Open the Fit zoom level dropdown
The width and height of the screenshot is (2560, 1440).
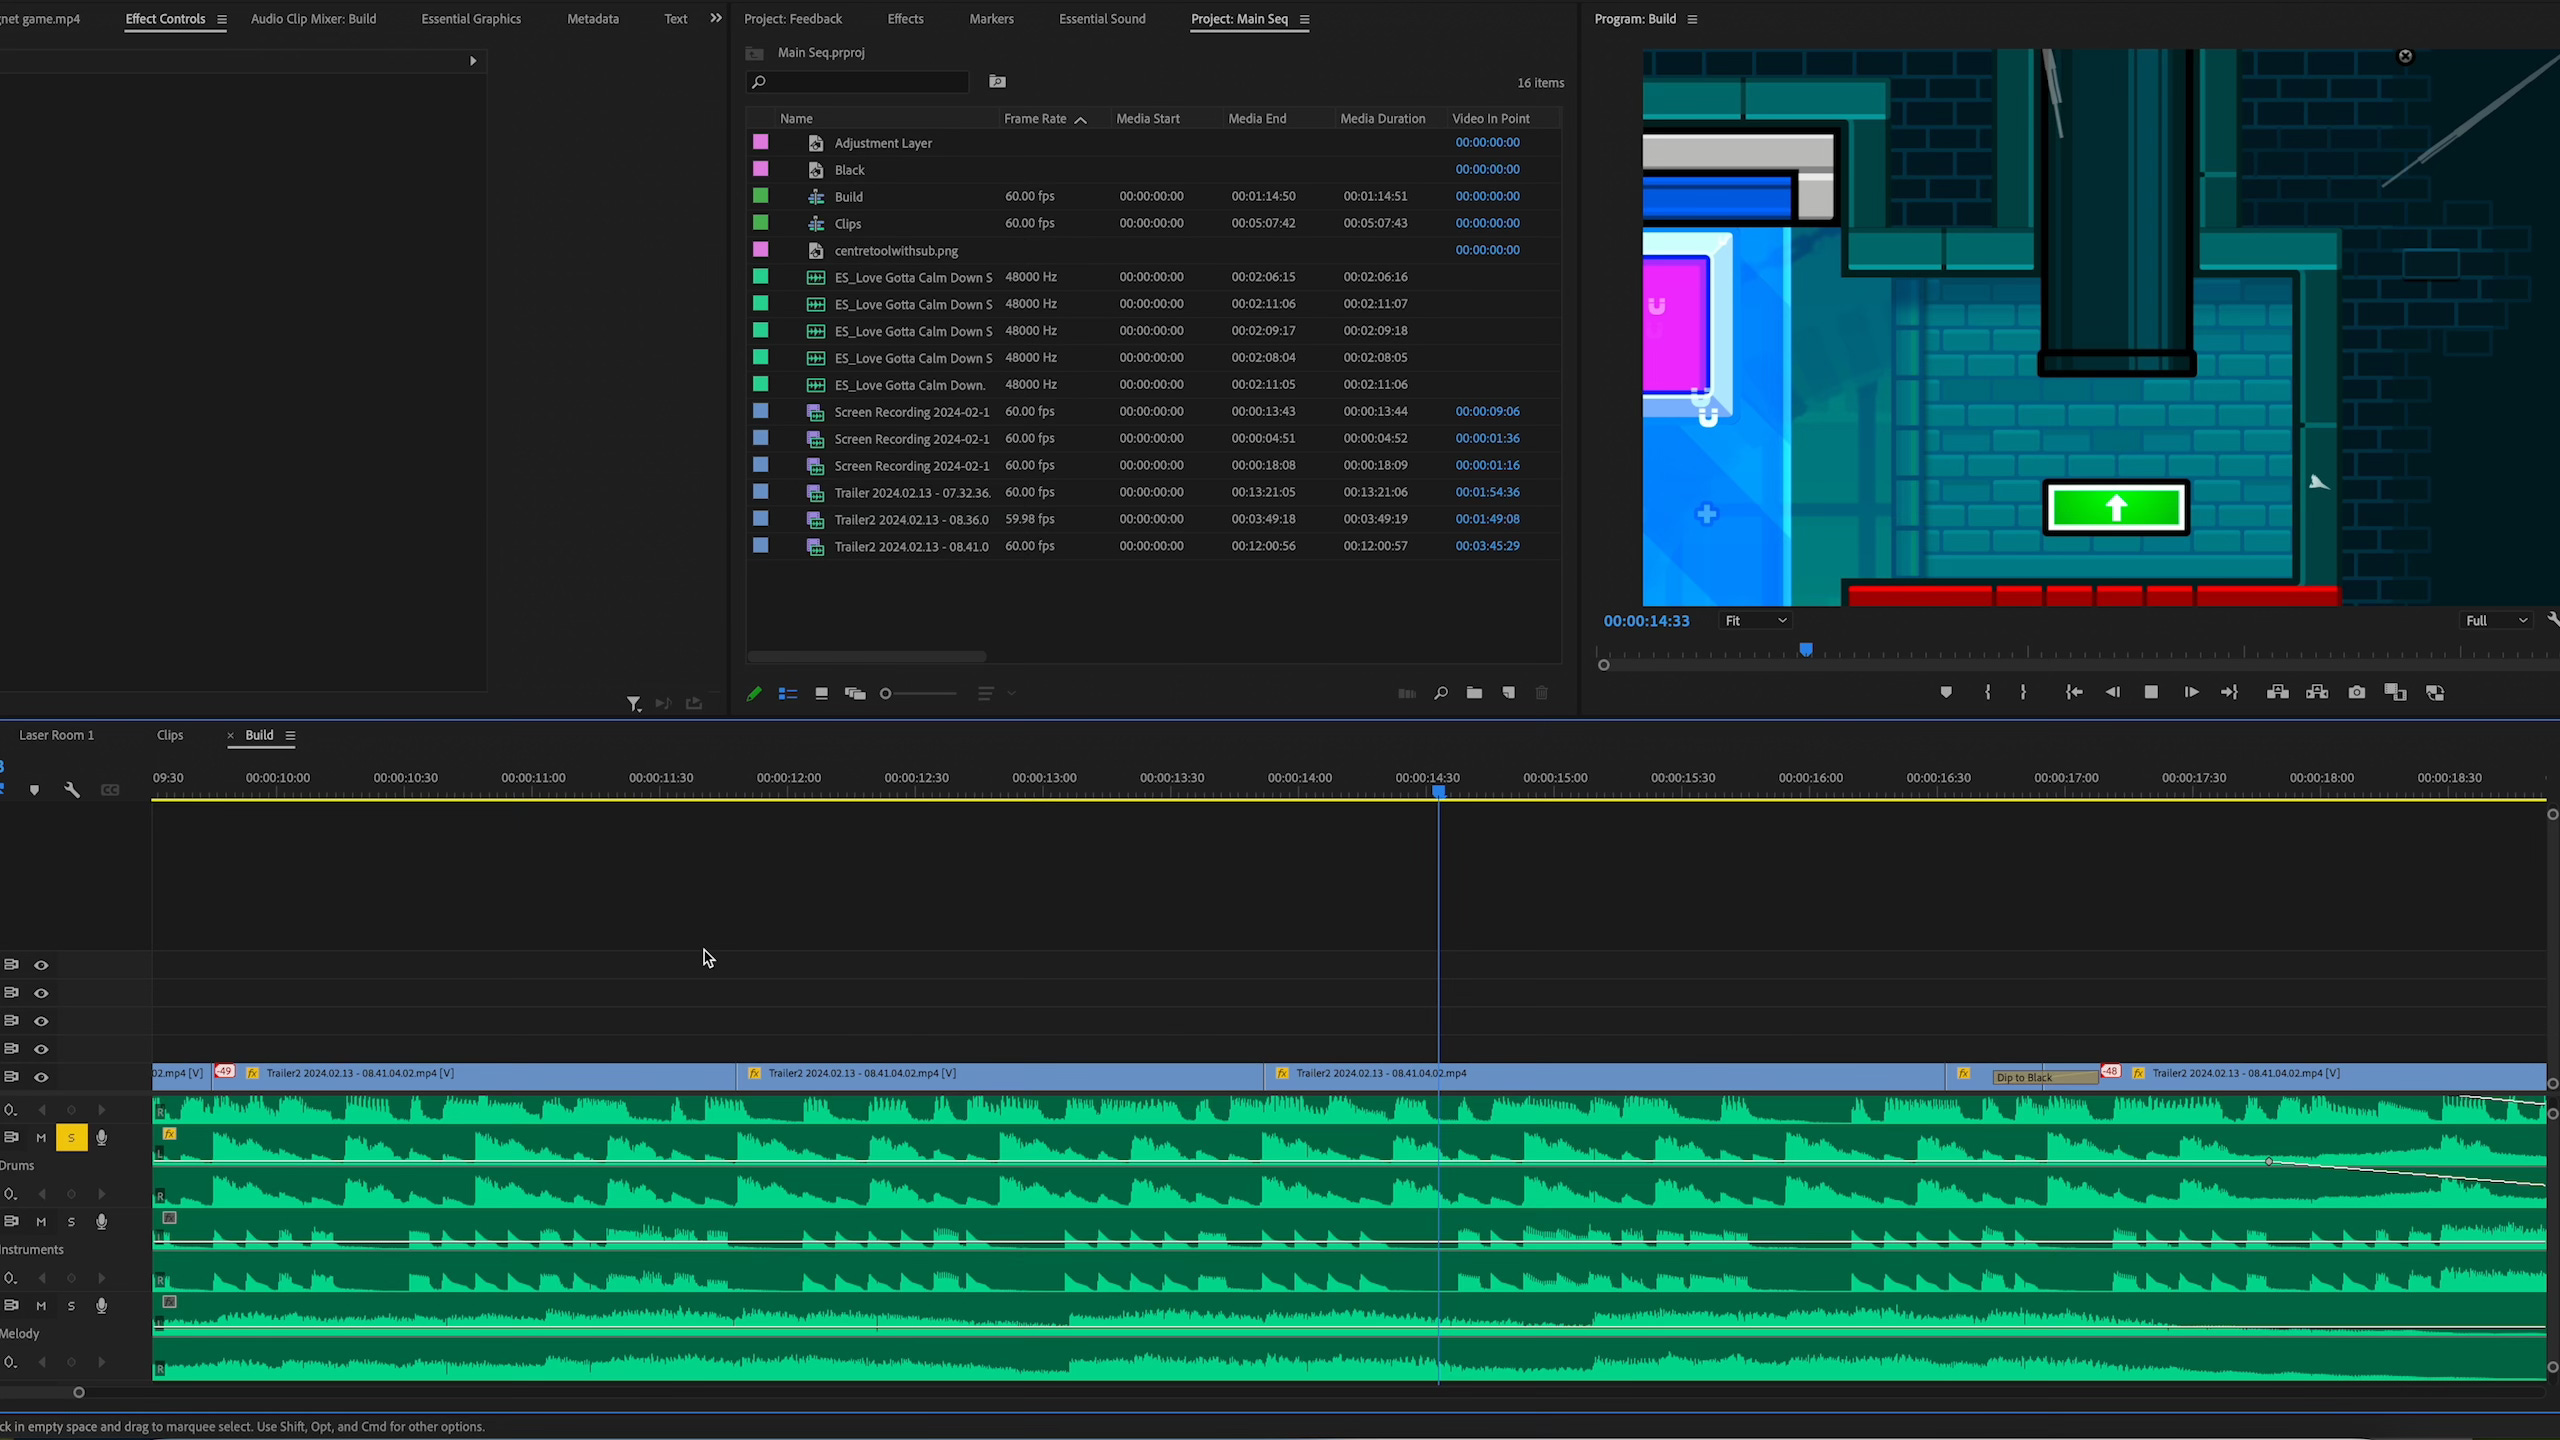point(1755,621)
